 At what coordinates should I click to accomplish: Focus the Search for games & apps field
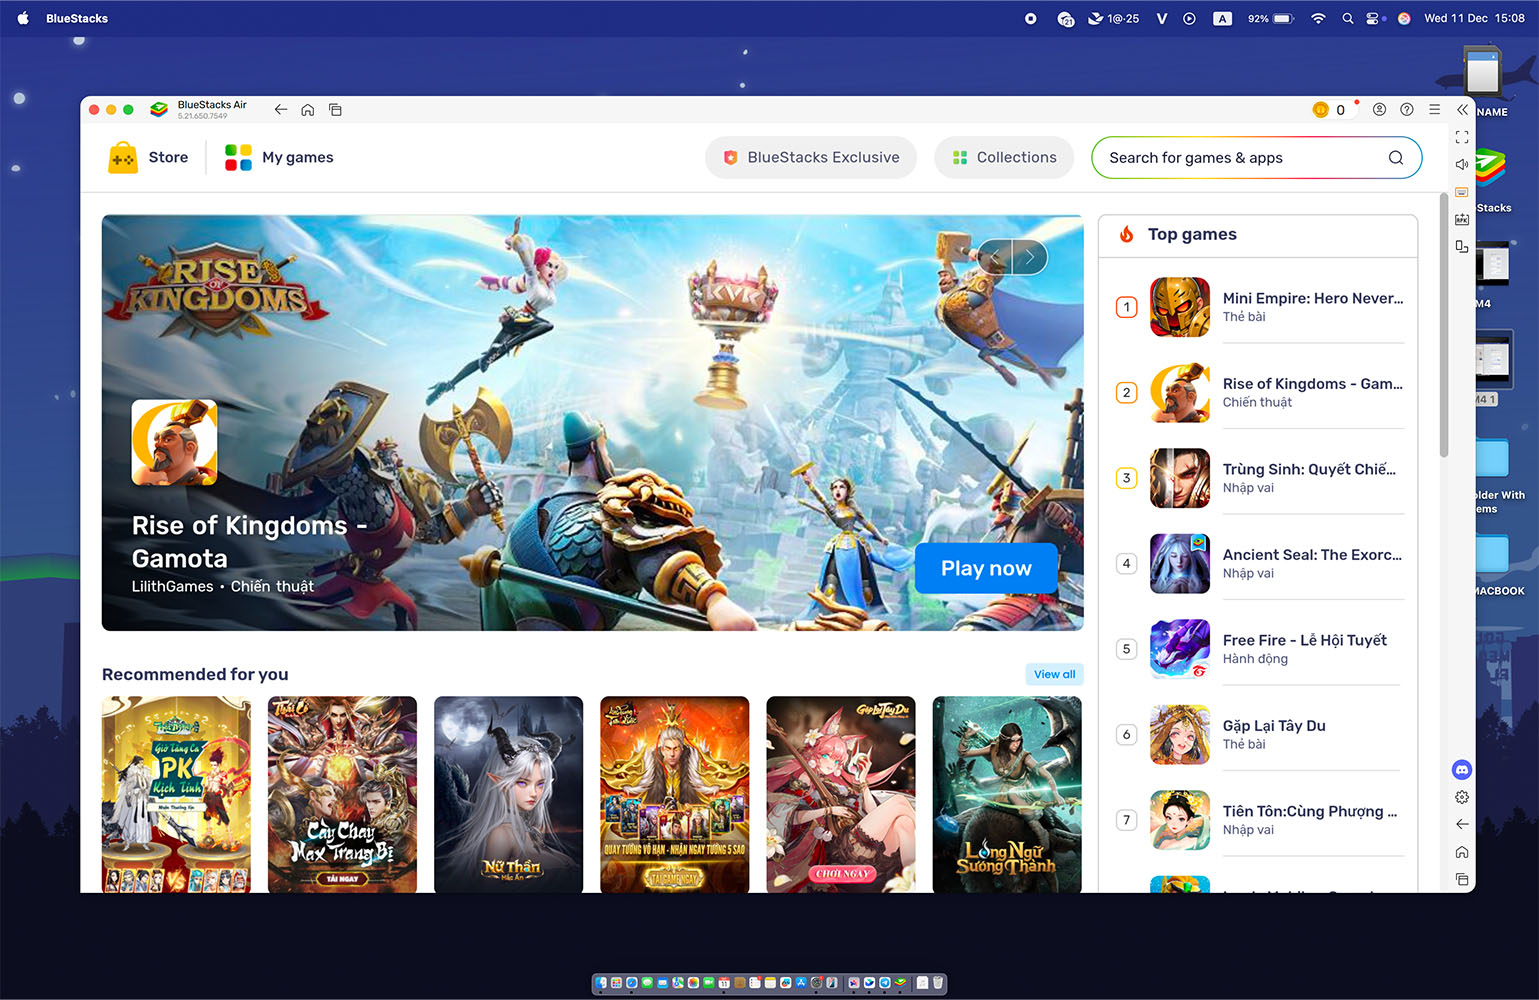(1256, 158)
